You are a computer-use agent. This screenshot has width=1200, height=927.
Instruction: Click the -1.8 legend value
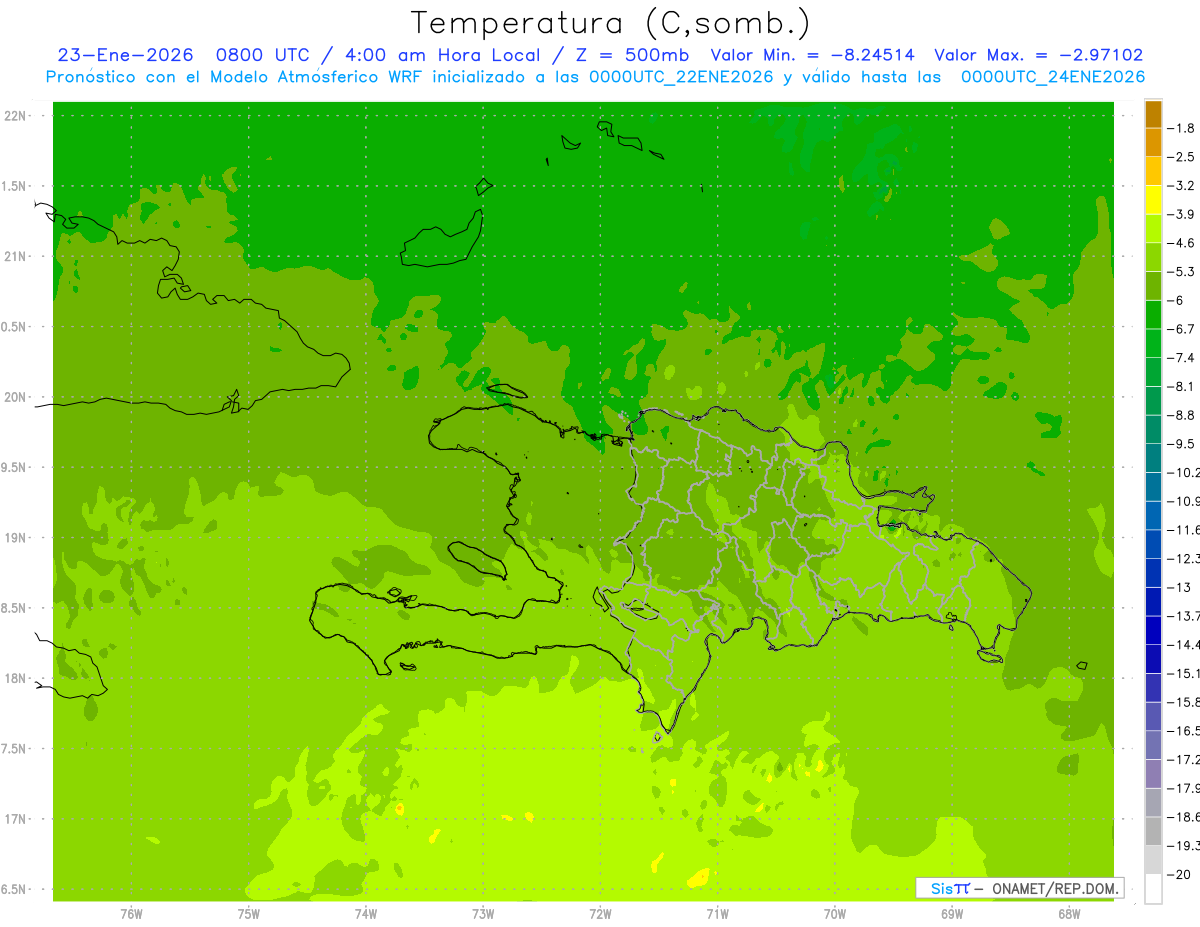pos(1181,128)
